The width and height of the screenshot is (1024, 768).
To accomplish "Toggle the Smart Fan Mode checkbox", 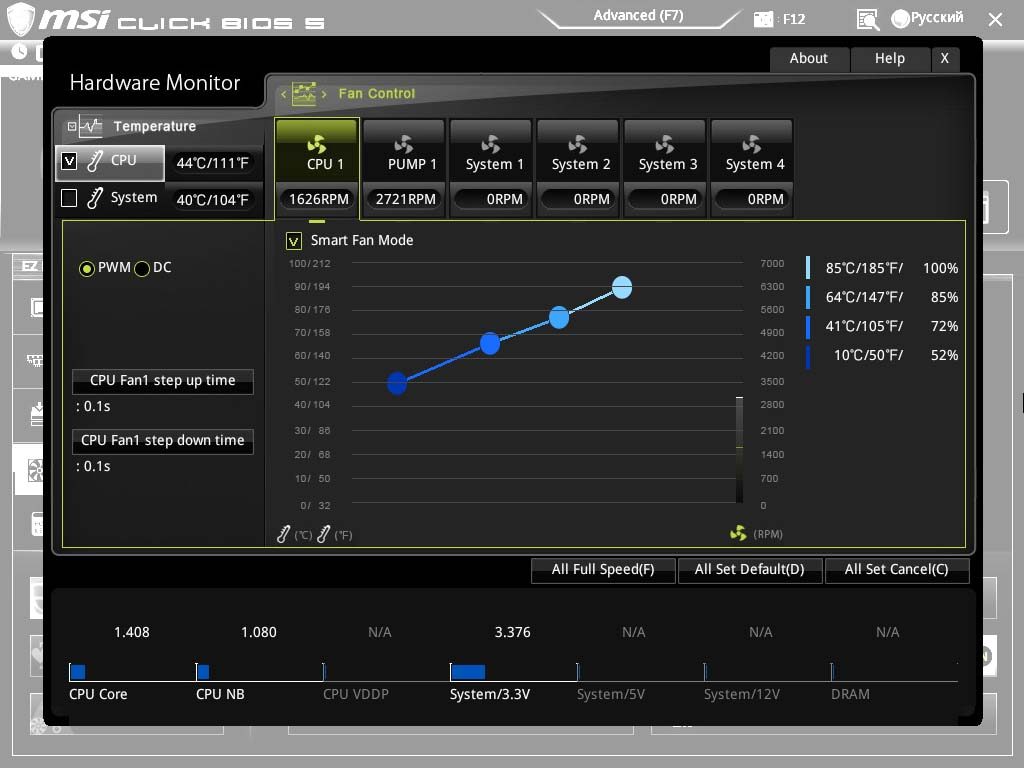I will (x=294, y=242).
